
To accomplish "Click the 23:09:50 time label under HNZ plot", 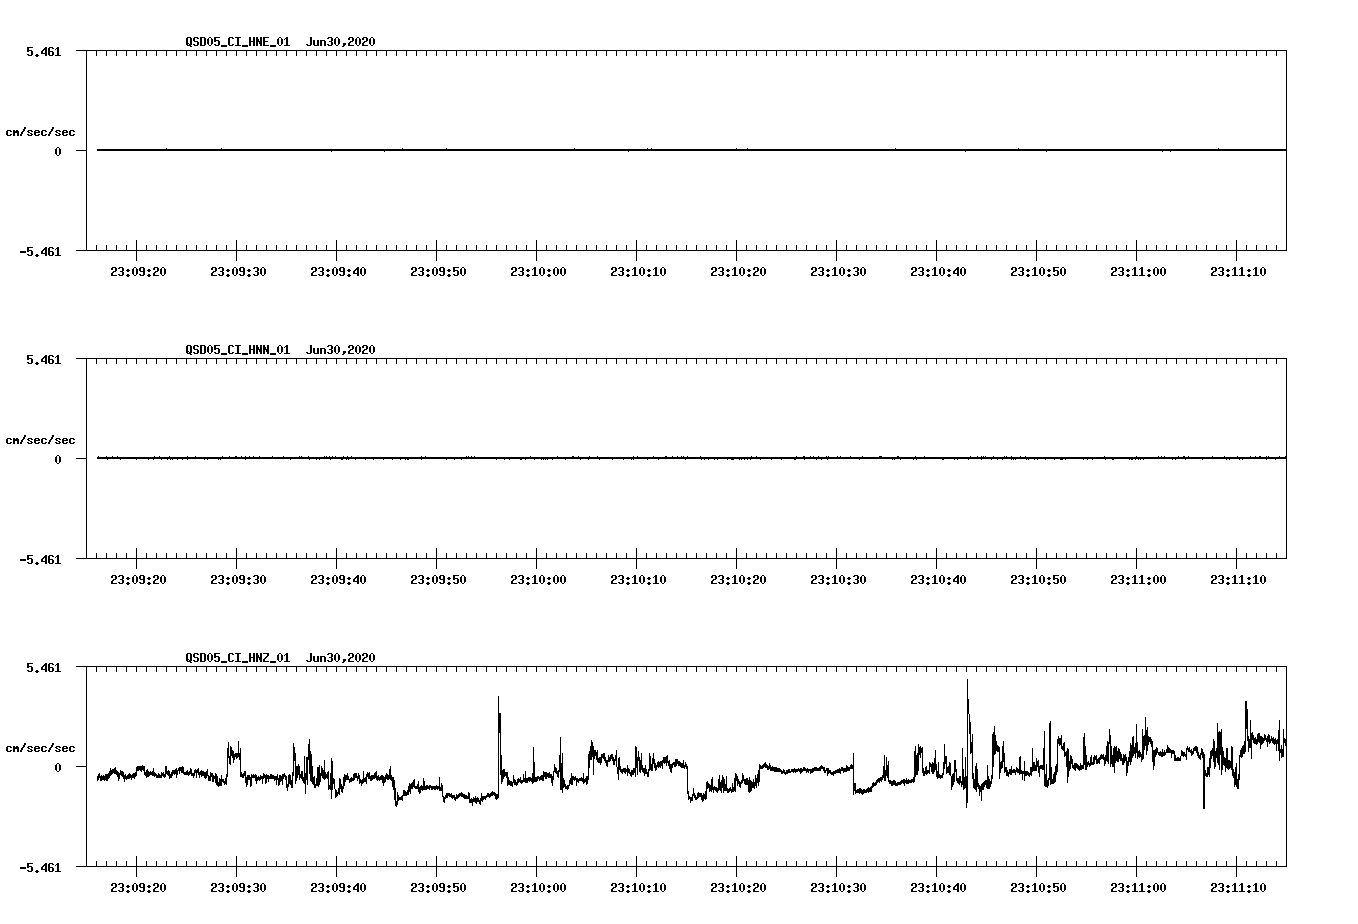I will click(438, 888).
